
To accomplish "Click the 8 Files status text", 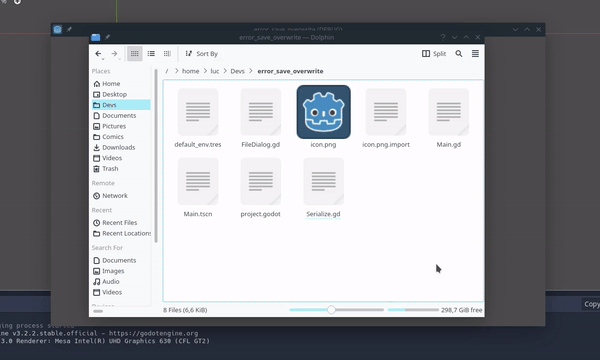I will click(185, 310).
